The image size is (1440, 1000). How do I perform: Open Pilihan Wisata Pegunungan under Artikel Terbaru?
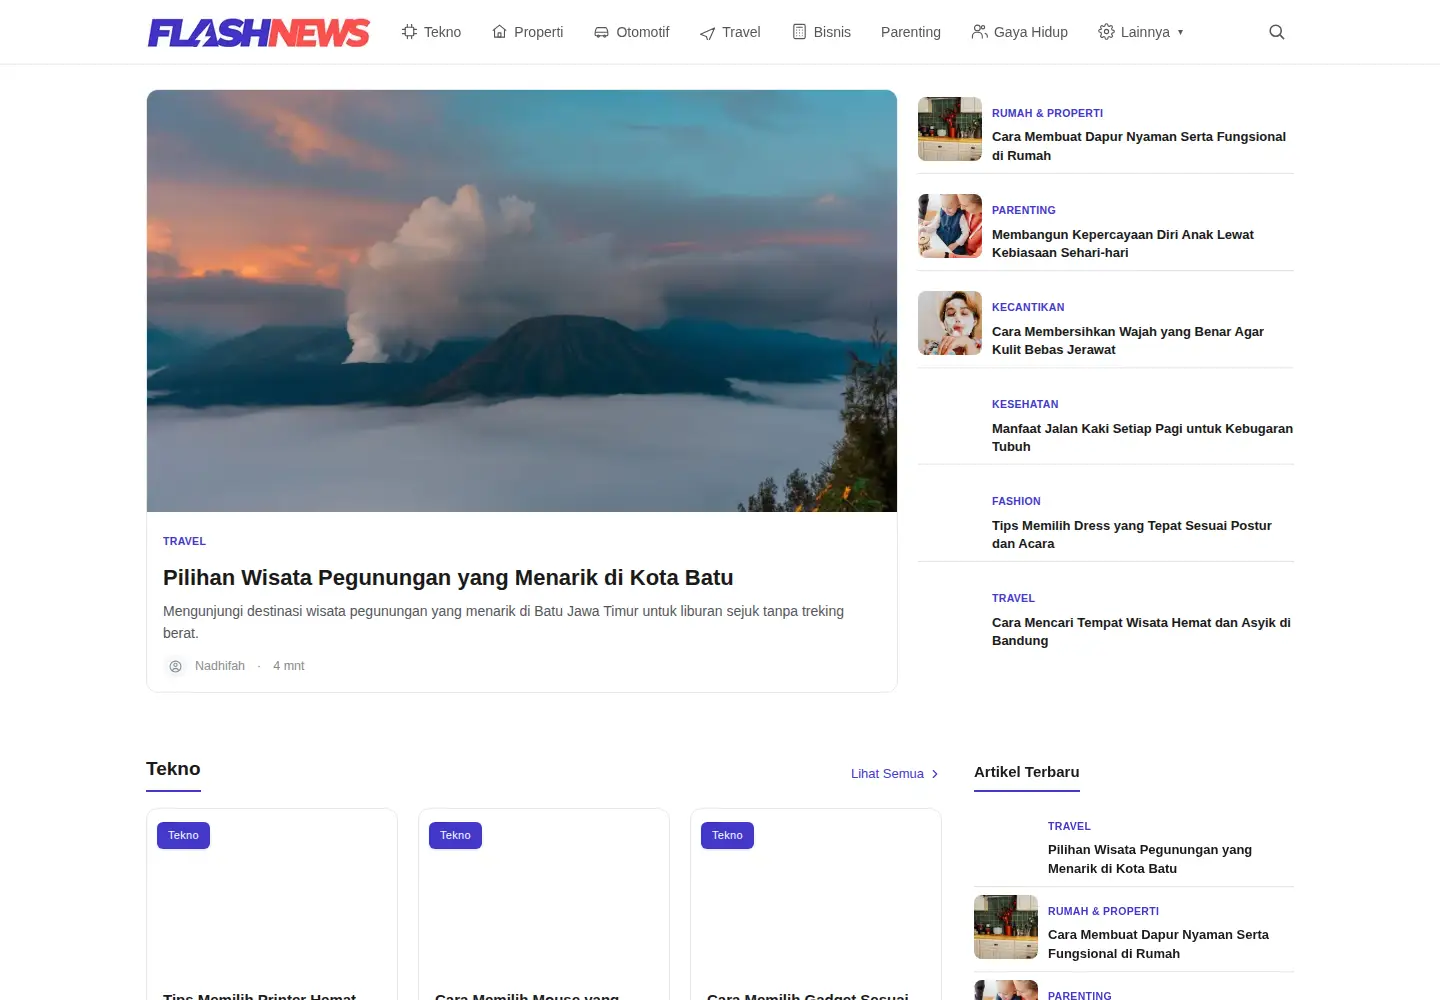[x=1150, y=859]
